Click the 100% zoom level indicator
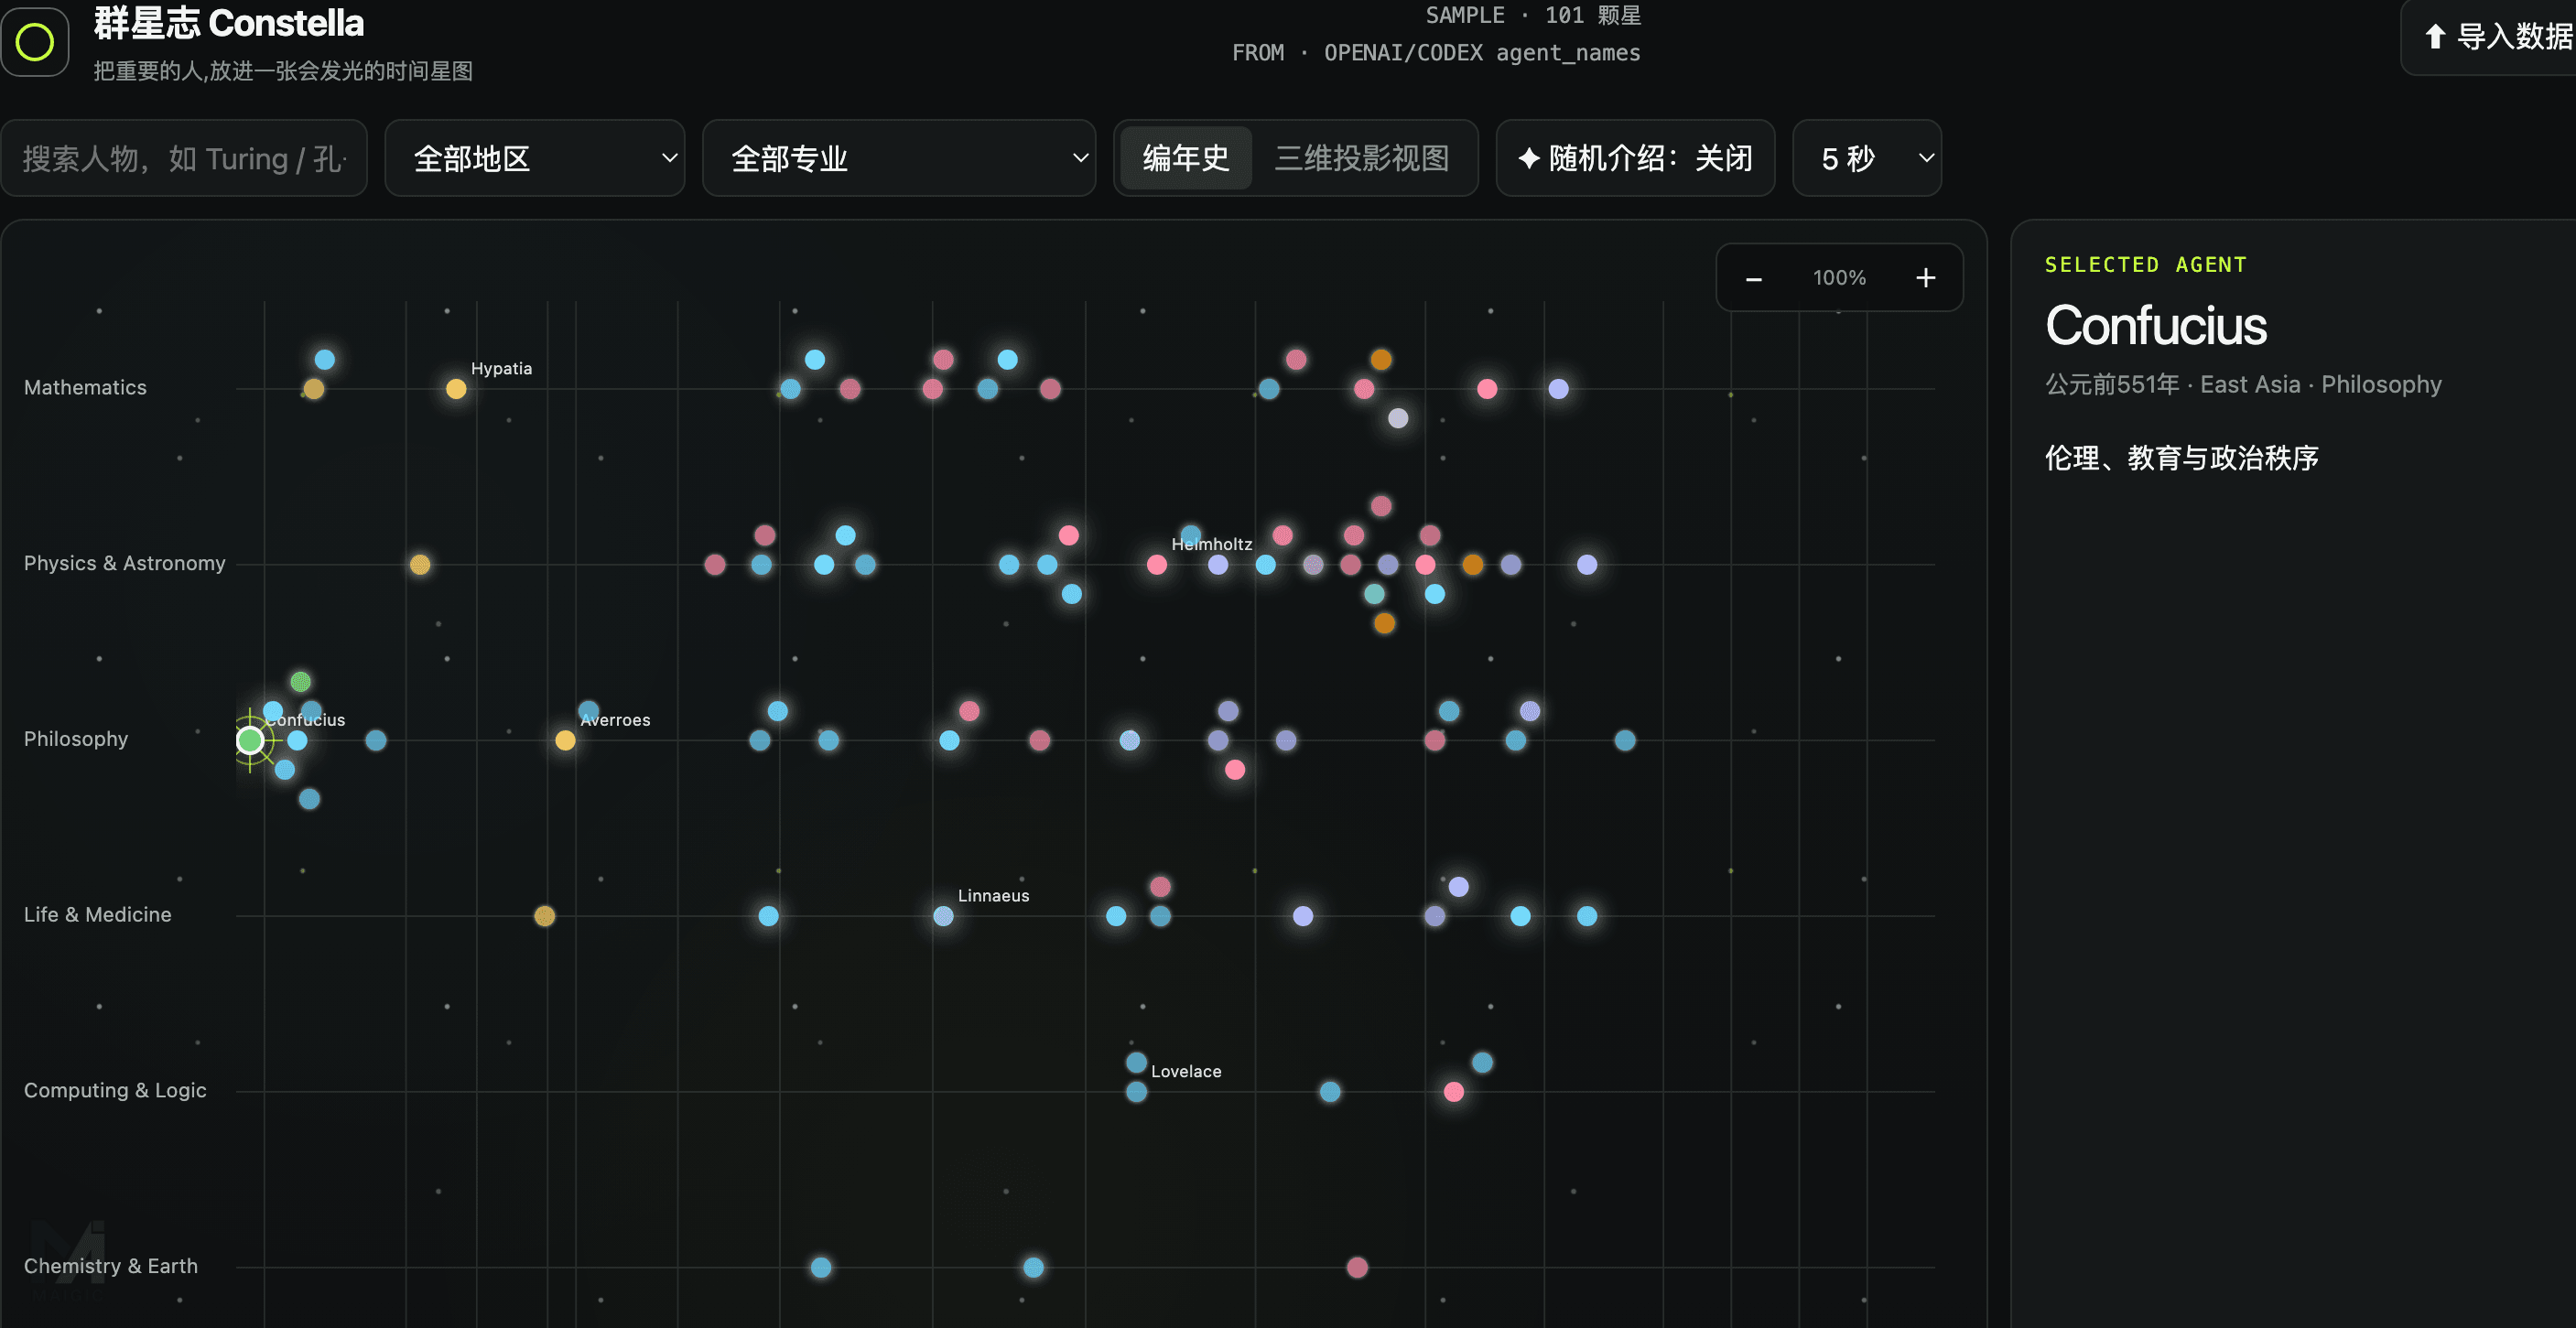The image size is (2576, 1328). point(1839,278)
